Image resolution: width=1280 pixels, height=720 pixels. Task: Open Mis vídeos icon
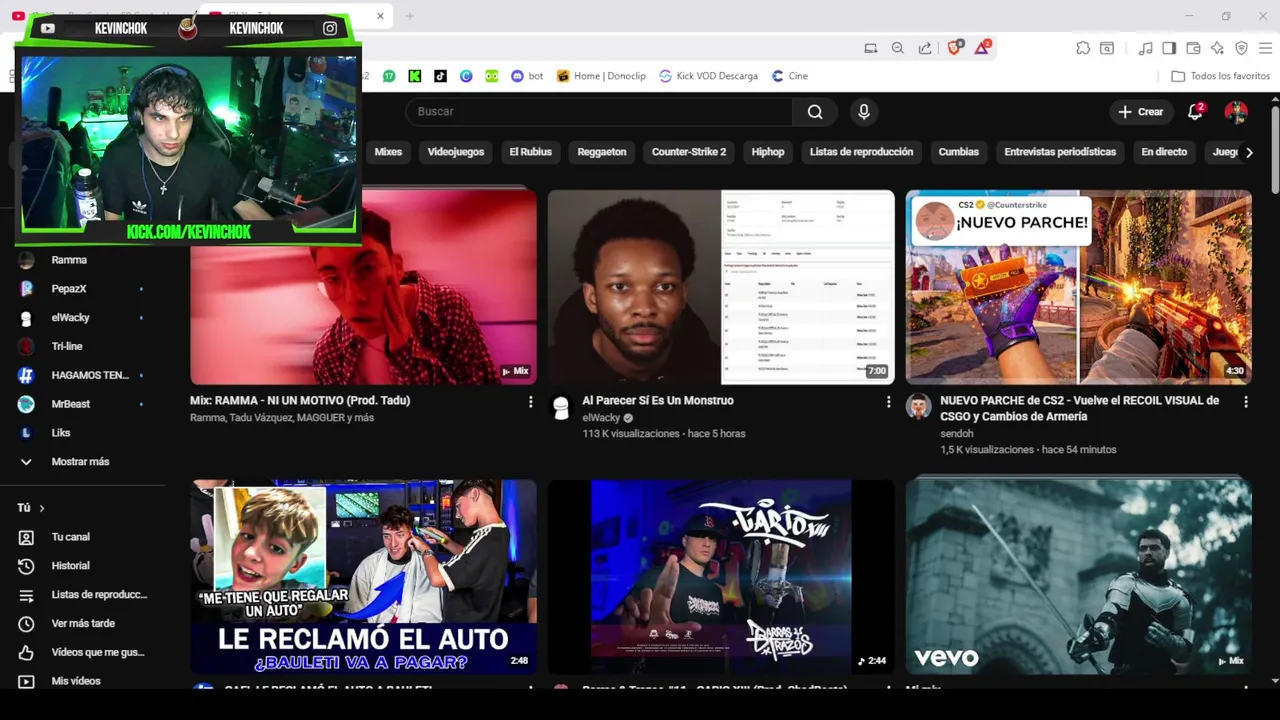[26, 681]
